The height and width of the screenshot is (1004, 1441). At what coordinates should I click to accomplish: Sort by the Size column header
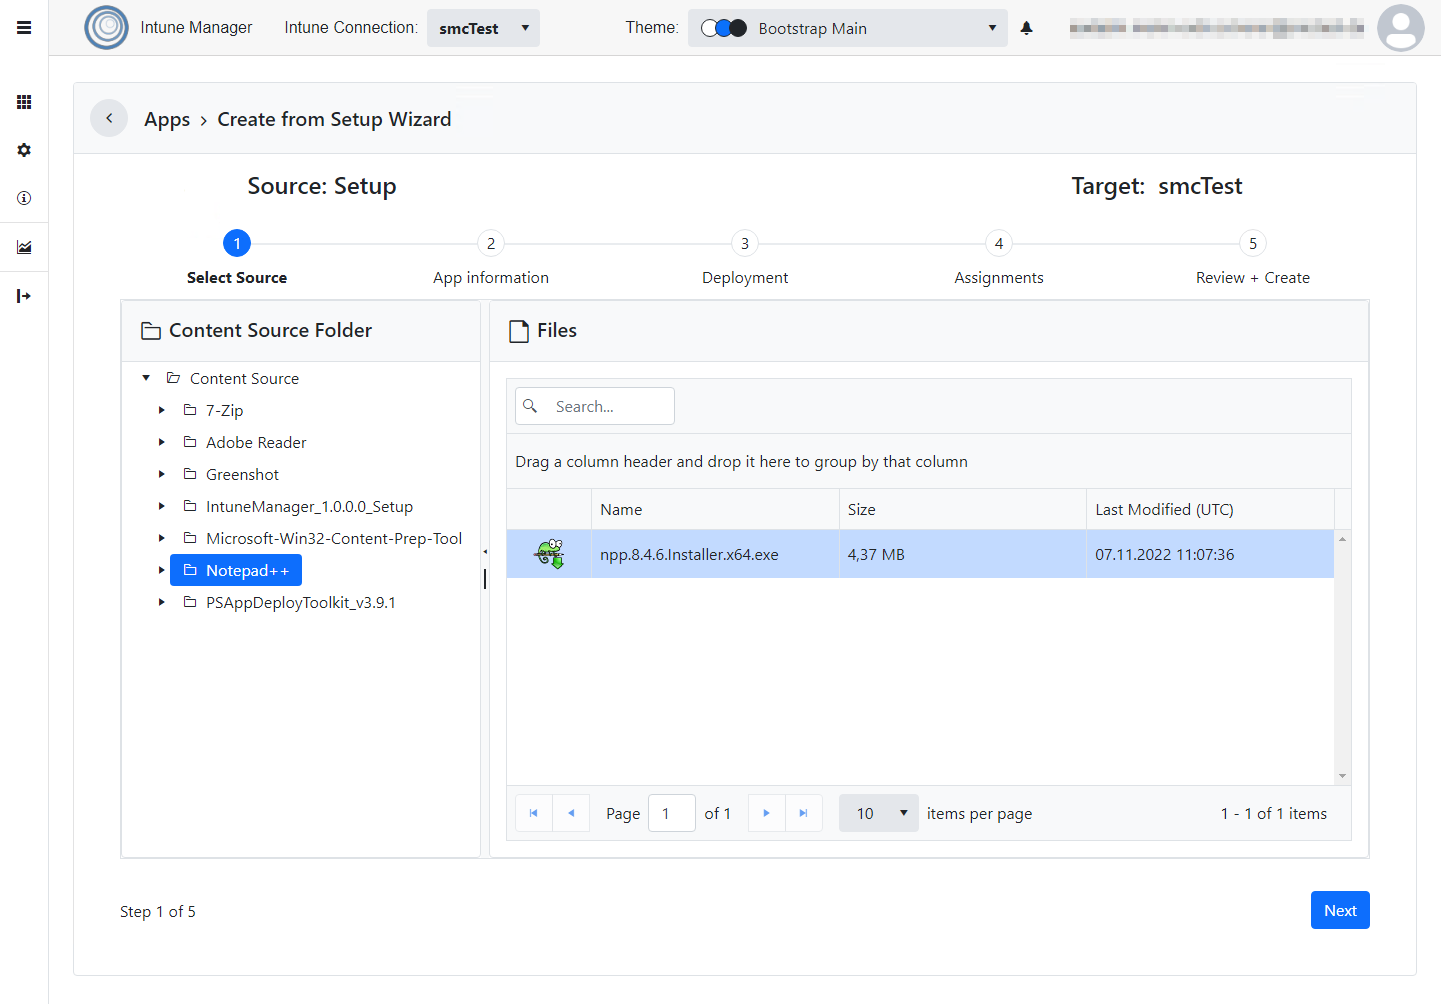tap(962, 509)
